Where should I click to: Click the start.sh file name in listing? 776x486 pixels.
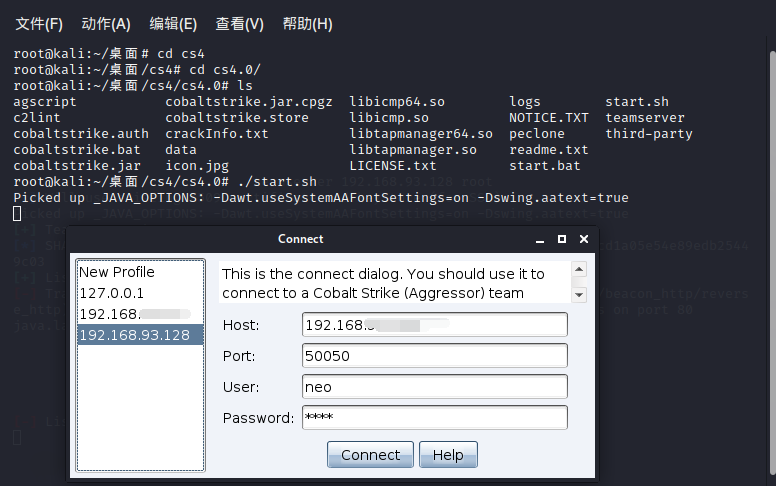coord(637,102)
